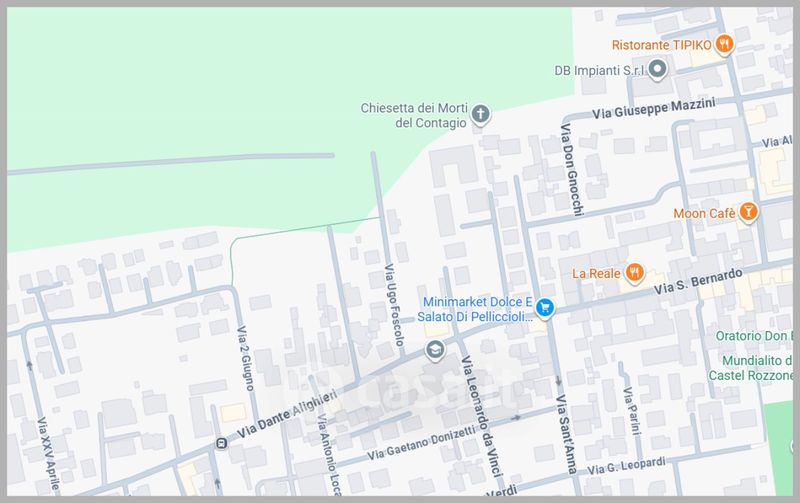Viewport: 800px width, 503px height.
Task: Open the Ristorante TIPIKO place label
Action: click(662, 44)
